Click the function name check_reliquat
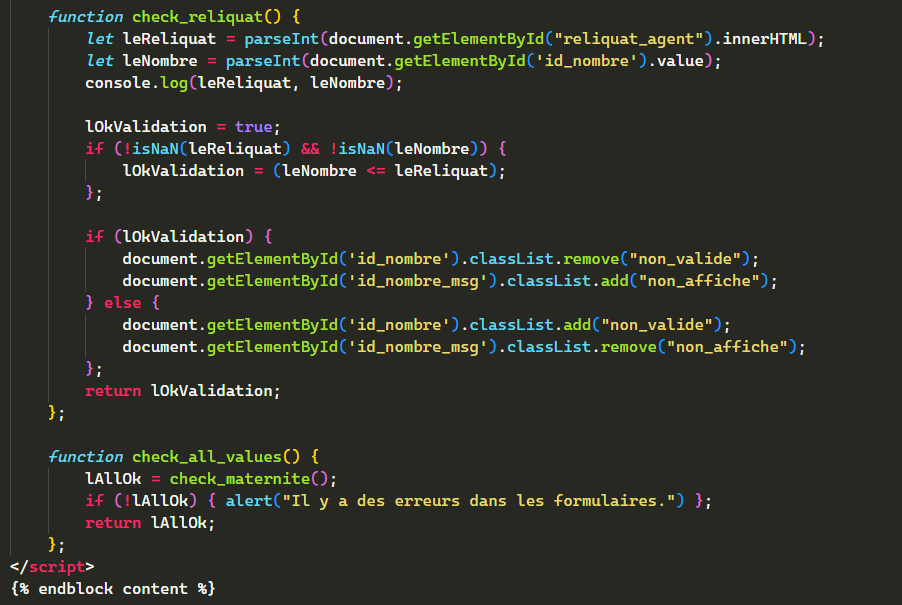This screenshot has height=605, width=902. pos(198,17)
